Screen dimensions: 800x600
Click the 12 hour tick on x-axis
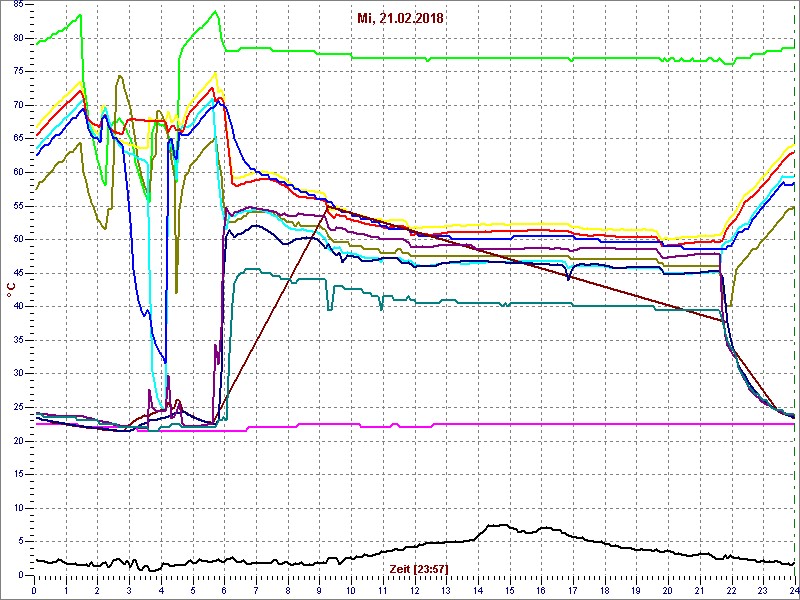415,589
